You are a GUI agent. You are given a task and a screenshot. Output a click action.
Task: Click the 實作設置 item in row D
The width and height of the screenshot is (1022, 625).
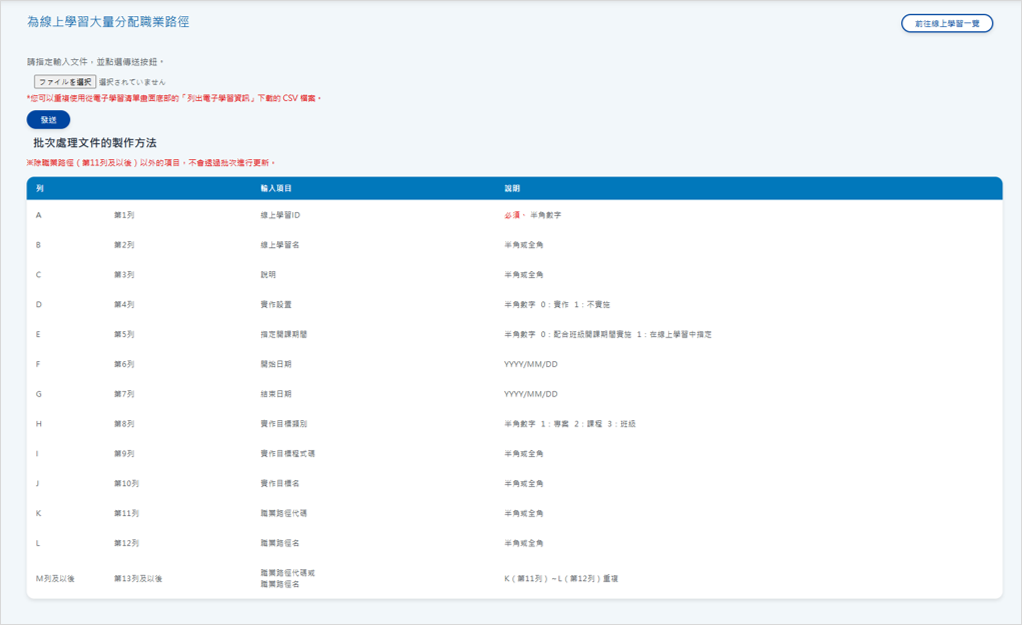pyautogui.click(x=275, y=304)
